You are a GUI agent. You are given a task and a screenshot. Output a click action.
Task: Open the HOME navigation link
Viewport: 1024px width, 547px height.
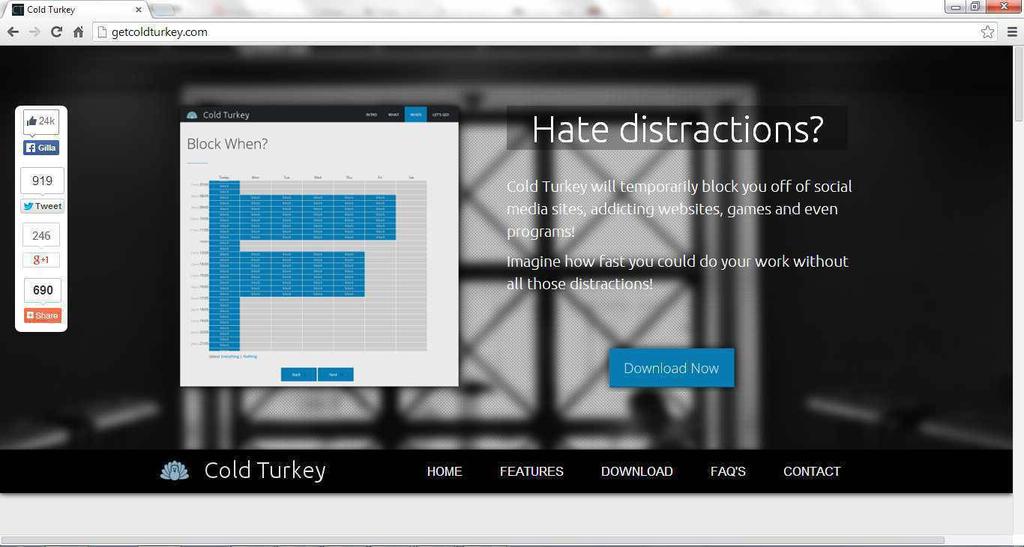(444, 471)
